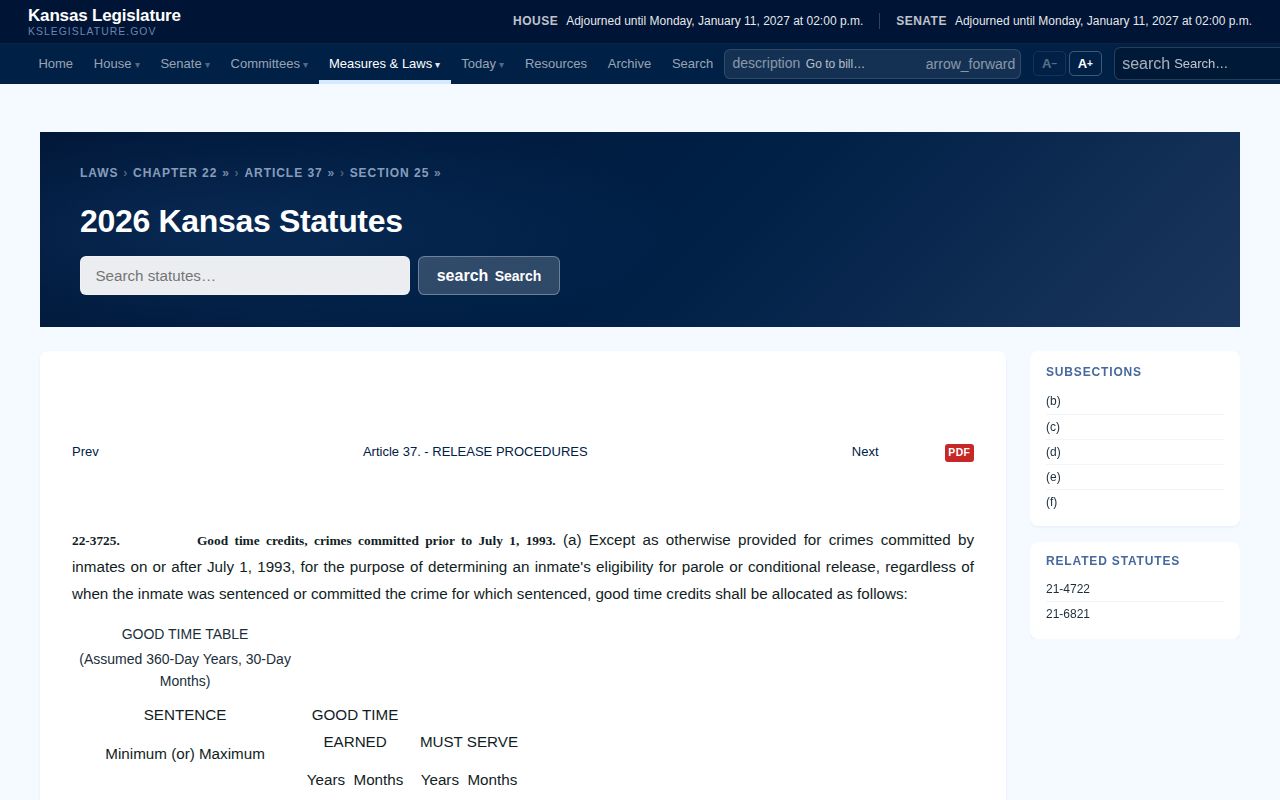This screenshot has width=1280, height=800.
Task: Click the 2026 Kansas Statutes heading
Action: point(241,221)
